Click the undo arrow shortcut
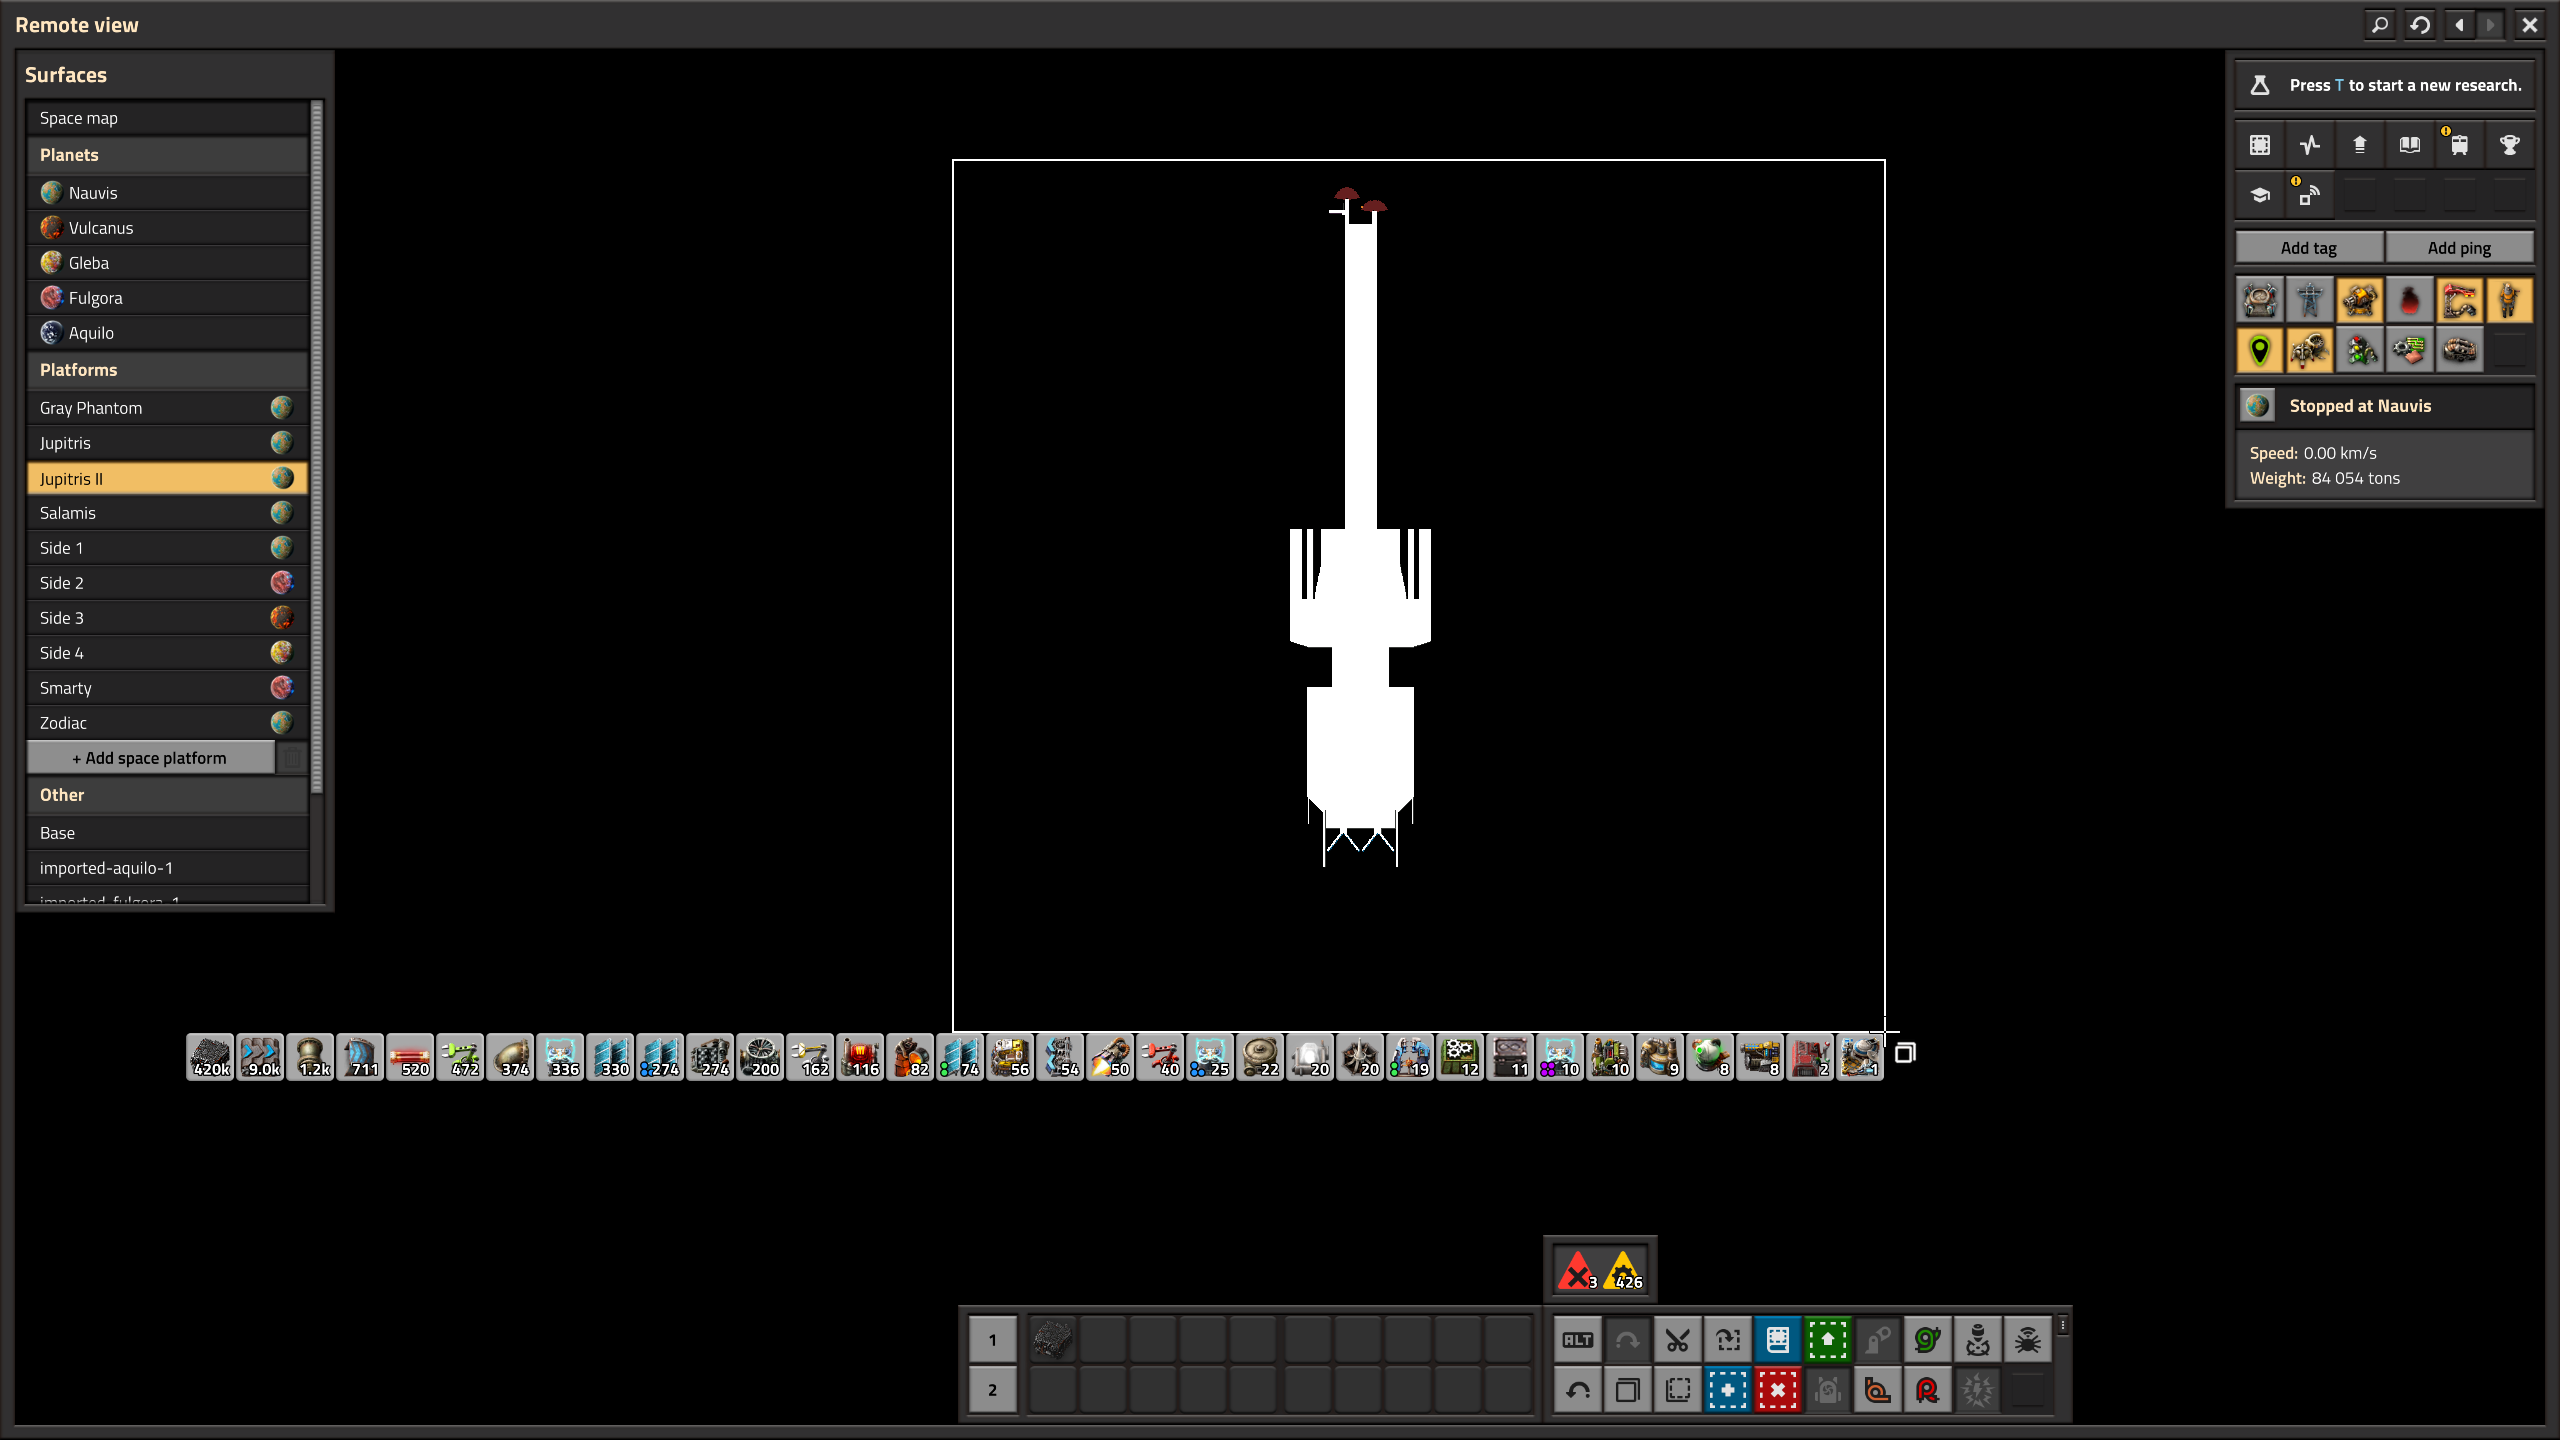This screenshot has width=2560, height=1440. coord(1578,1390)
